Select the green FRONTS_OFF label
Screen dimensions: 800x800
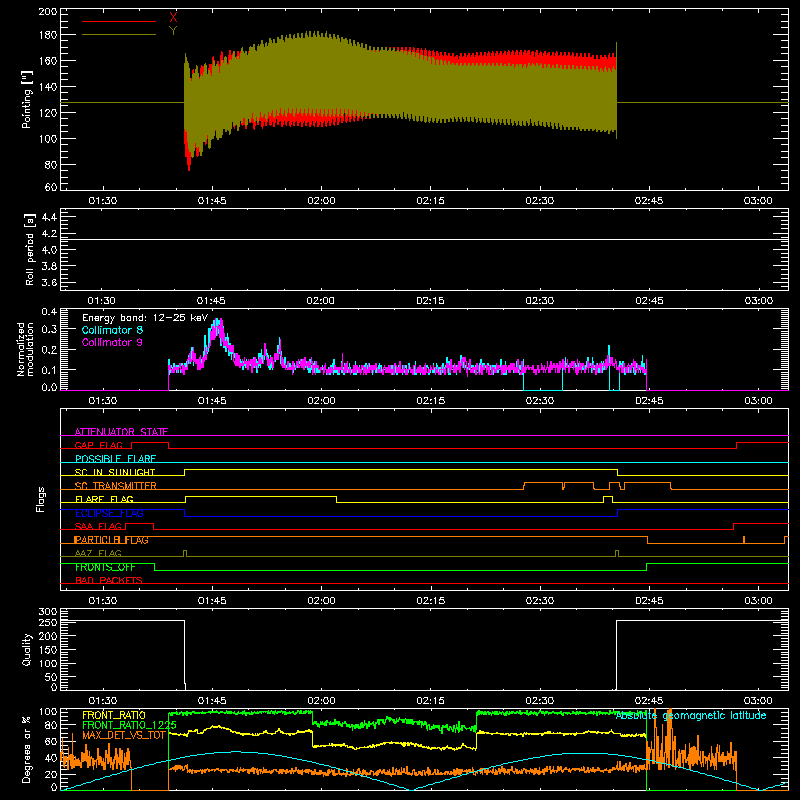pos(105,567)
